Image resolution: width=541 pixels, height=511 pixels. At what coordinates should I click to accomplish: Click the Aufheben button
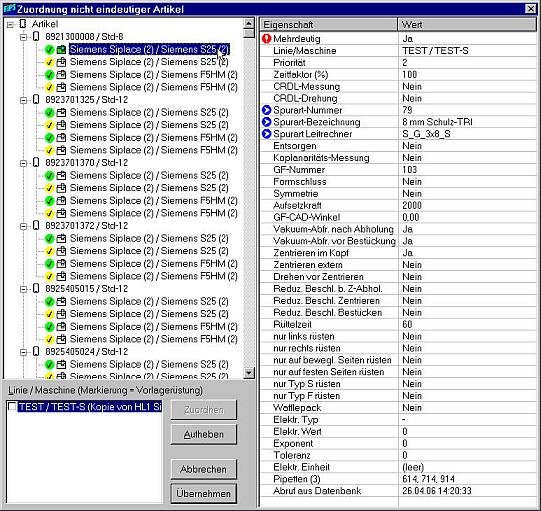pos(204,434)
